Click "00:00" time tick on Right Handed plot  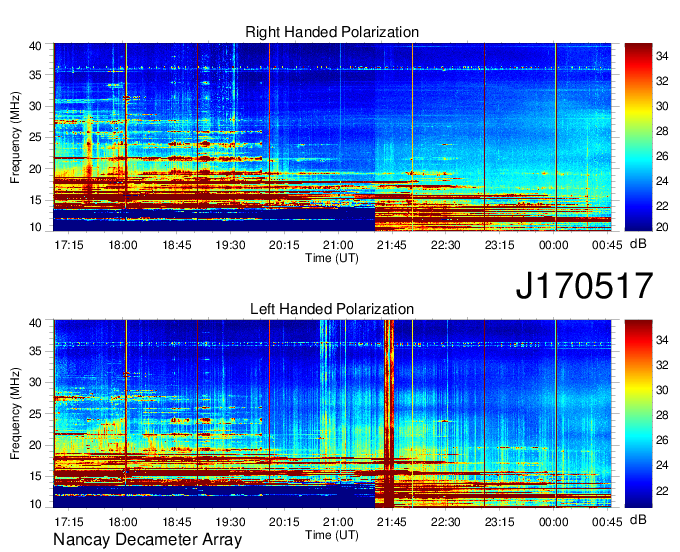(x=553, y=245)
